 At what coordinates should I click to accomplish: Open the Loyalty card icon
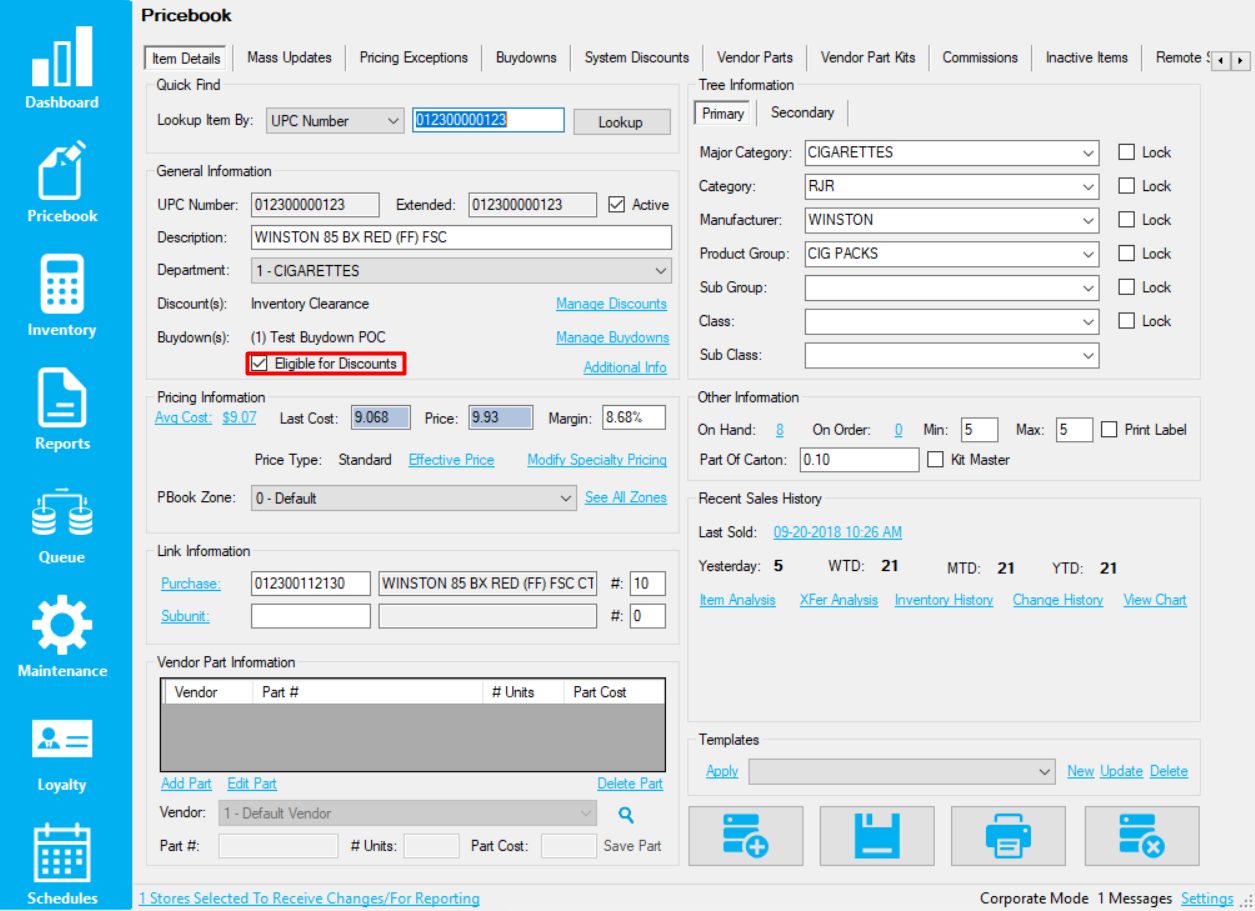click(x=62, y=741)
